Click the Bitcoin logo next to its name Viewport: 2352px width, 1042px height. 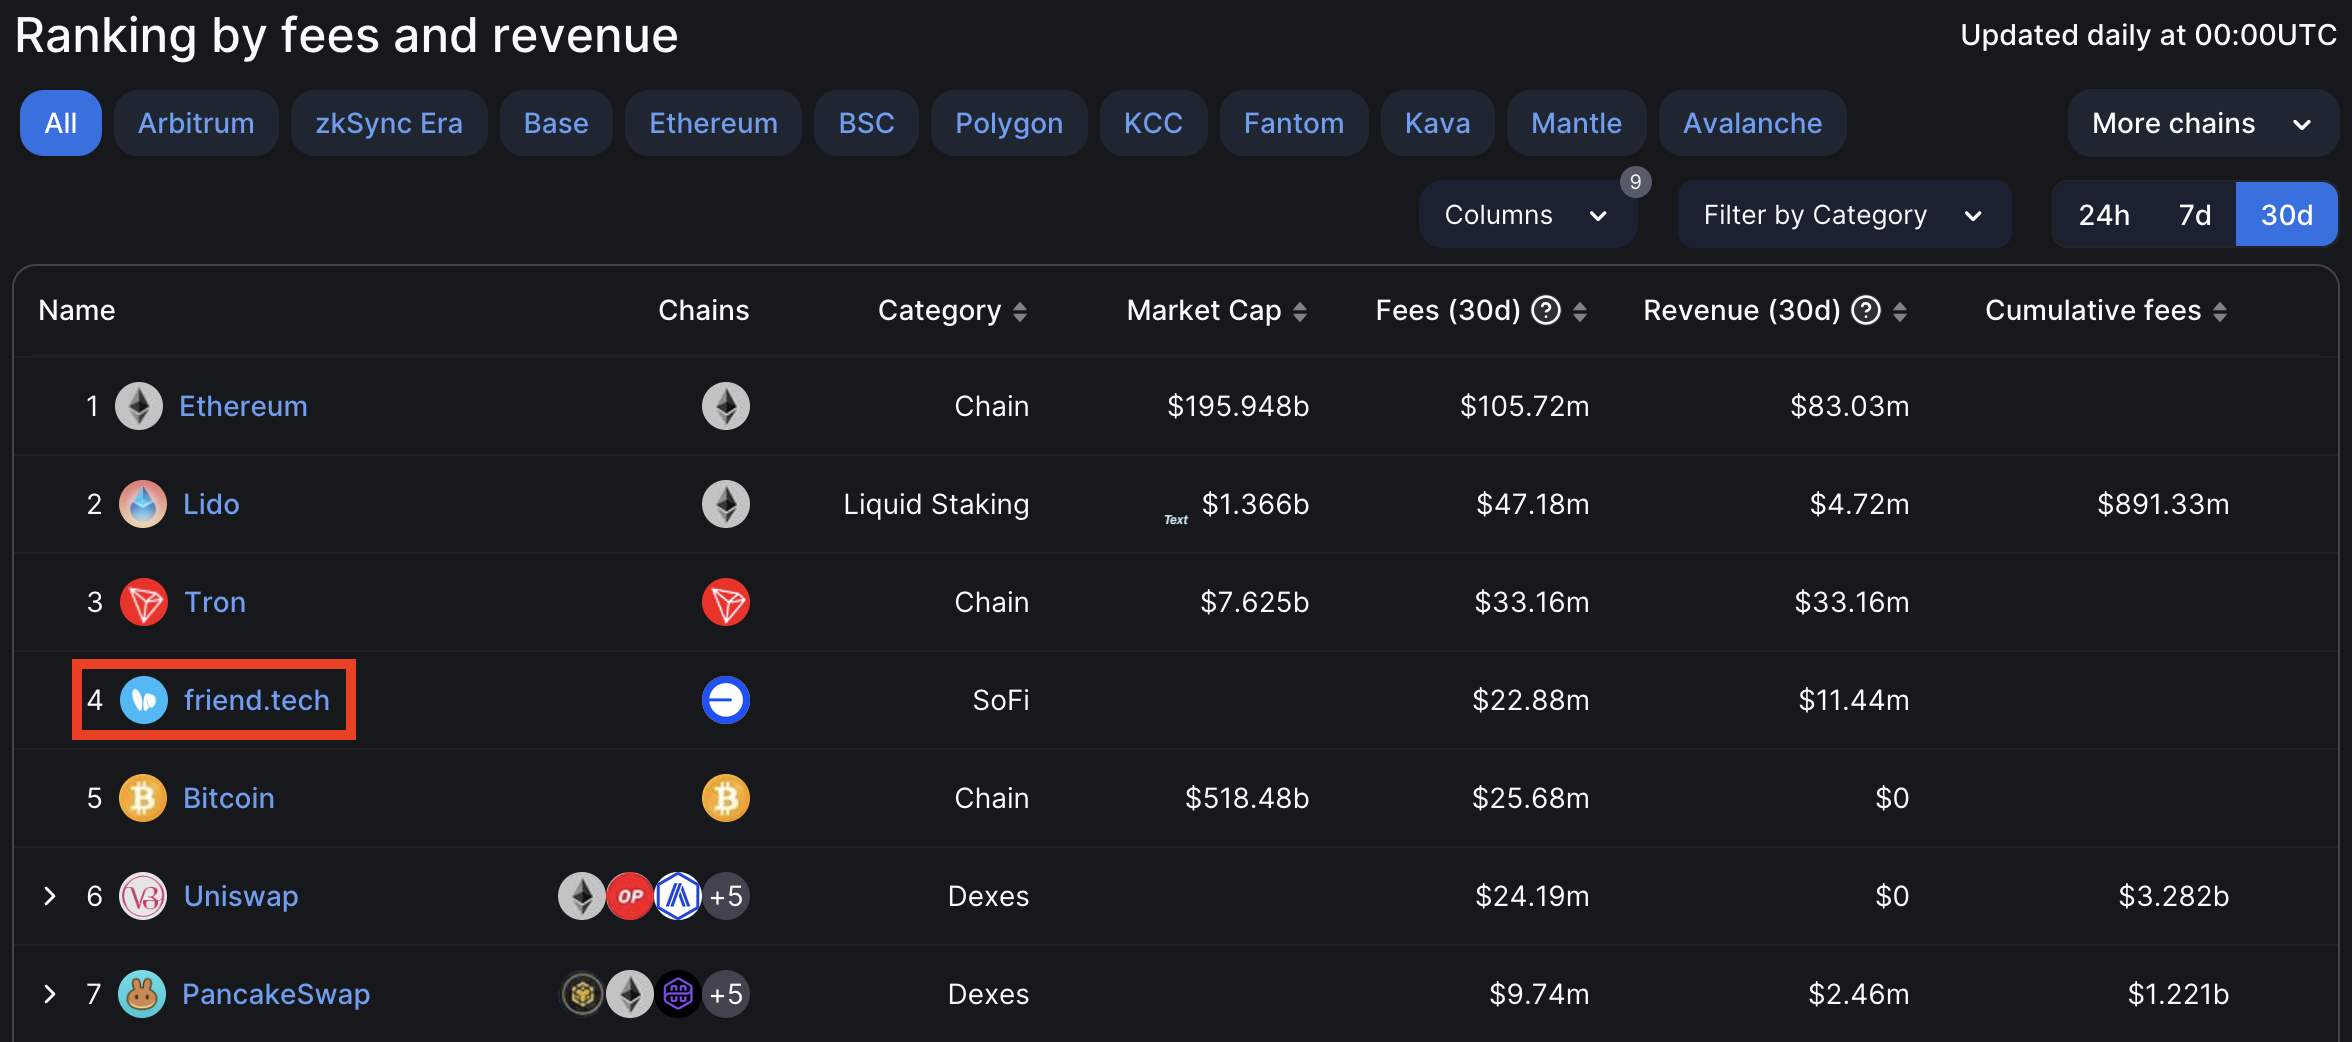coord(143,798)
